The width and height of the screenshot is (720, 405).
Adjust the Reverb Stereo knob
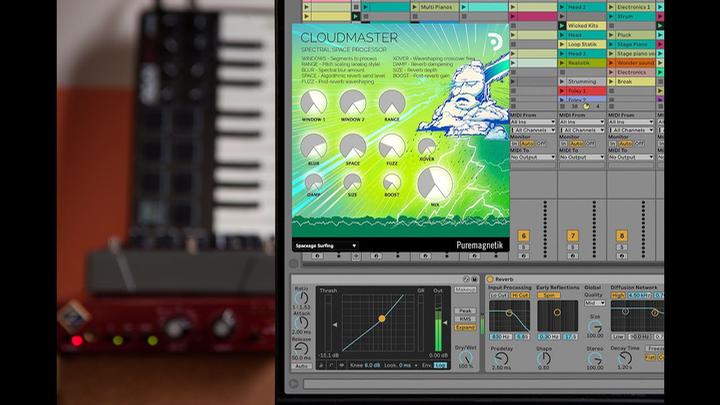tap(595, 359)
